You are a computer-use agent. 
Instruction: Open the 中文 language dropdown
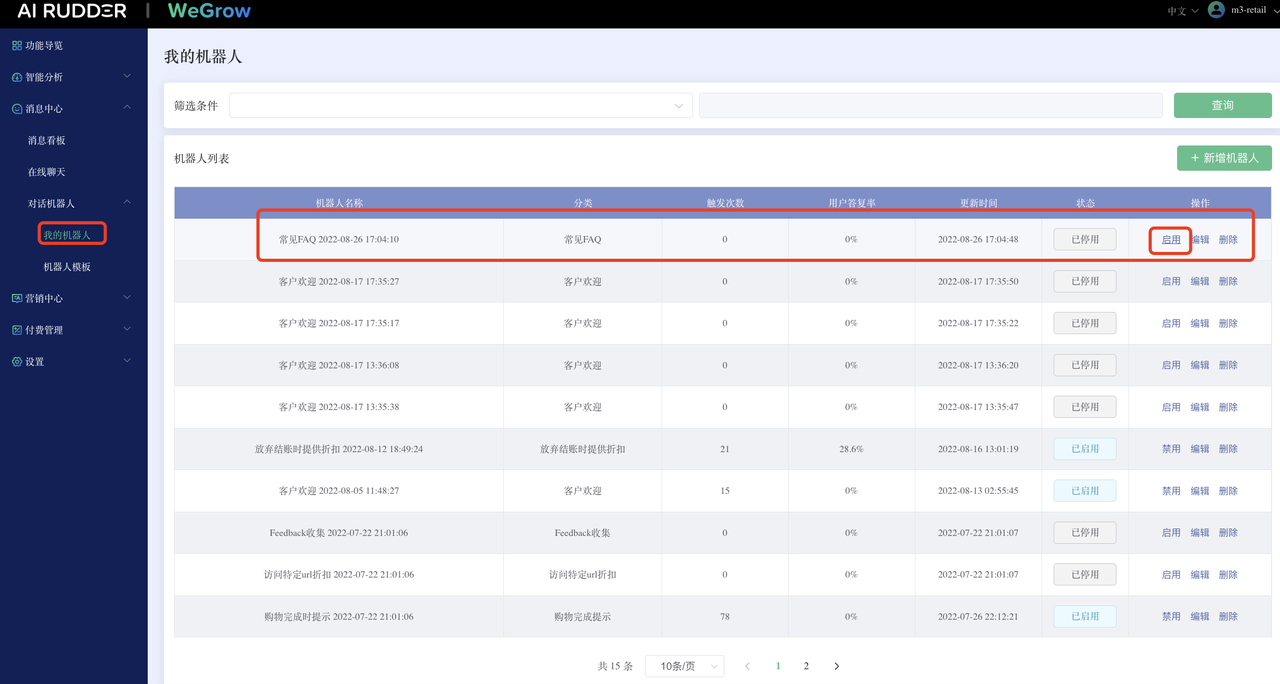(1183, 11)
